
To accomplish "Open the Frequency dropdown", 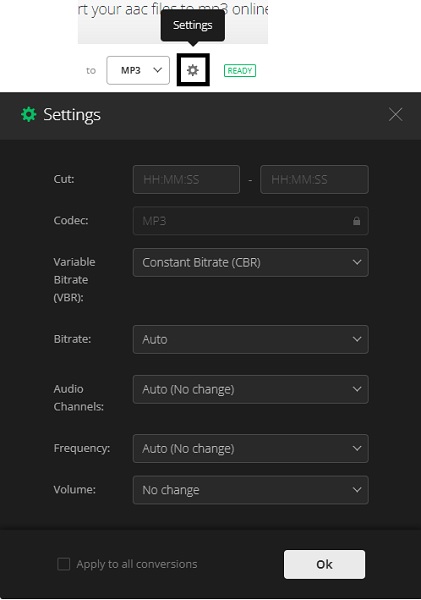I will point(251,448).
